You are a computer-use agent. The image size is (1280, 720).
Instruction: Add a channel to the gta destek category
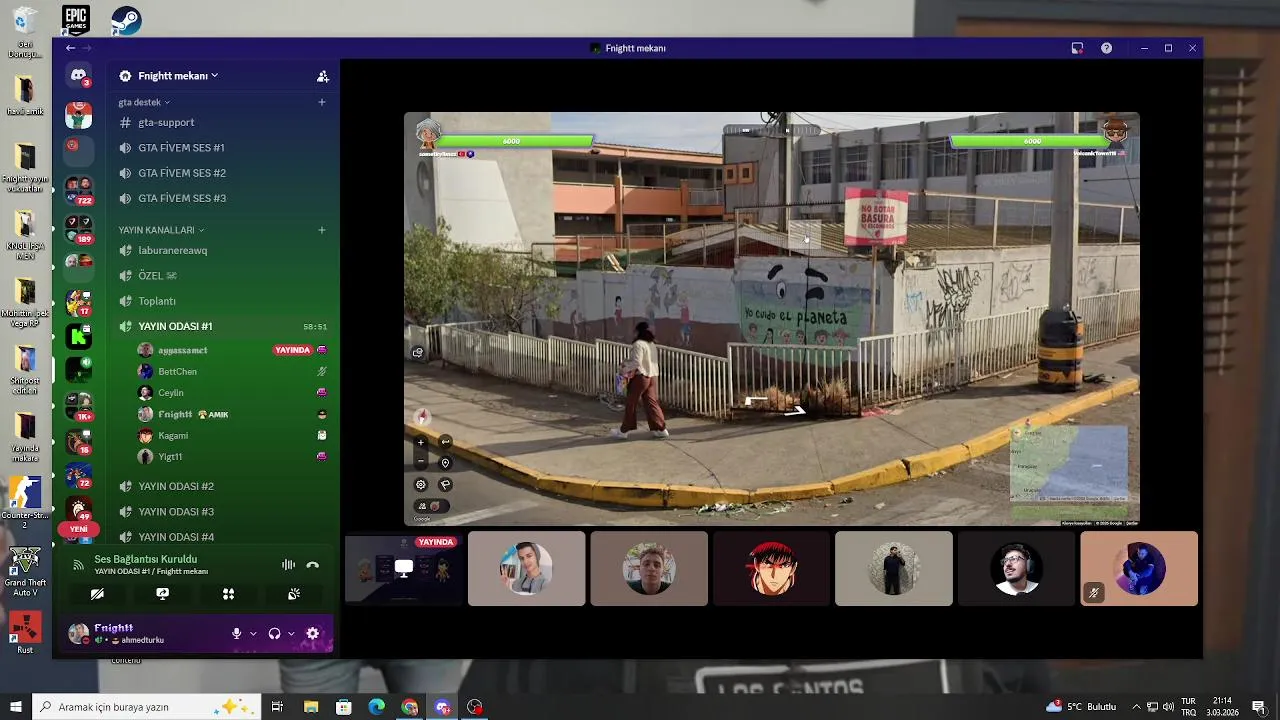click(322, 102)
